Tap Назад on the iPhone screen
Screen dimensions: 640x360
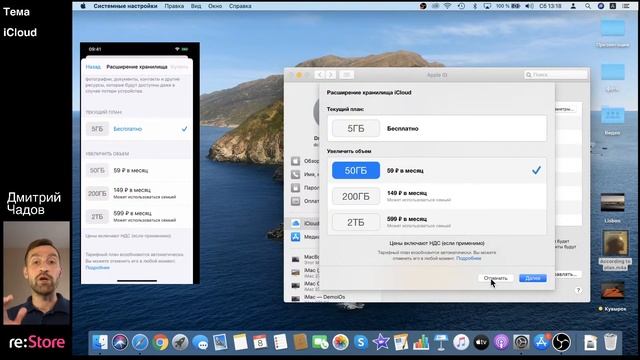point(93,67)
